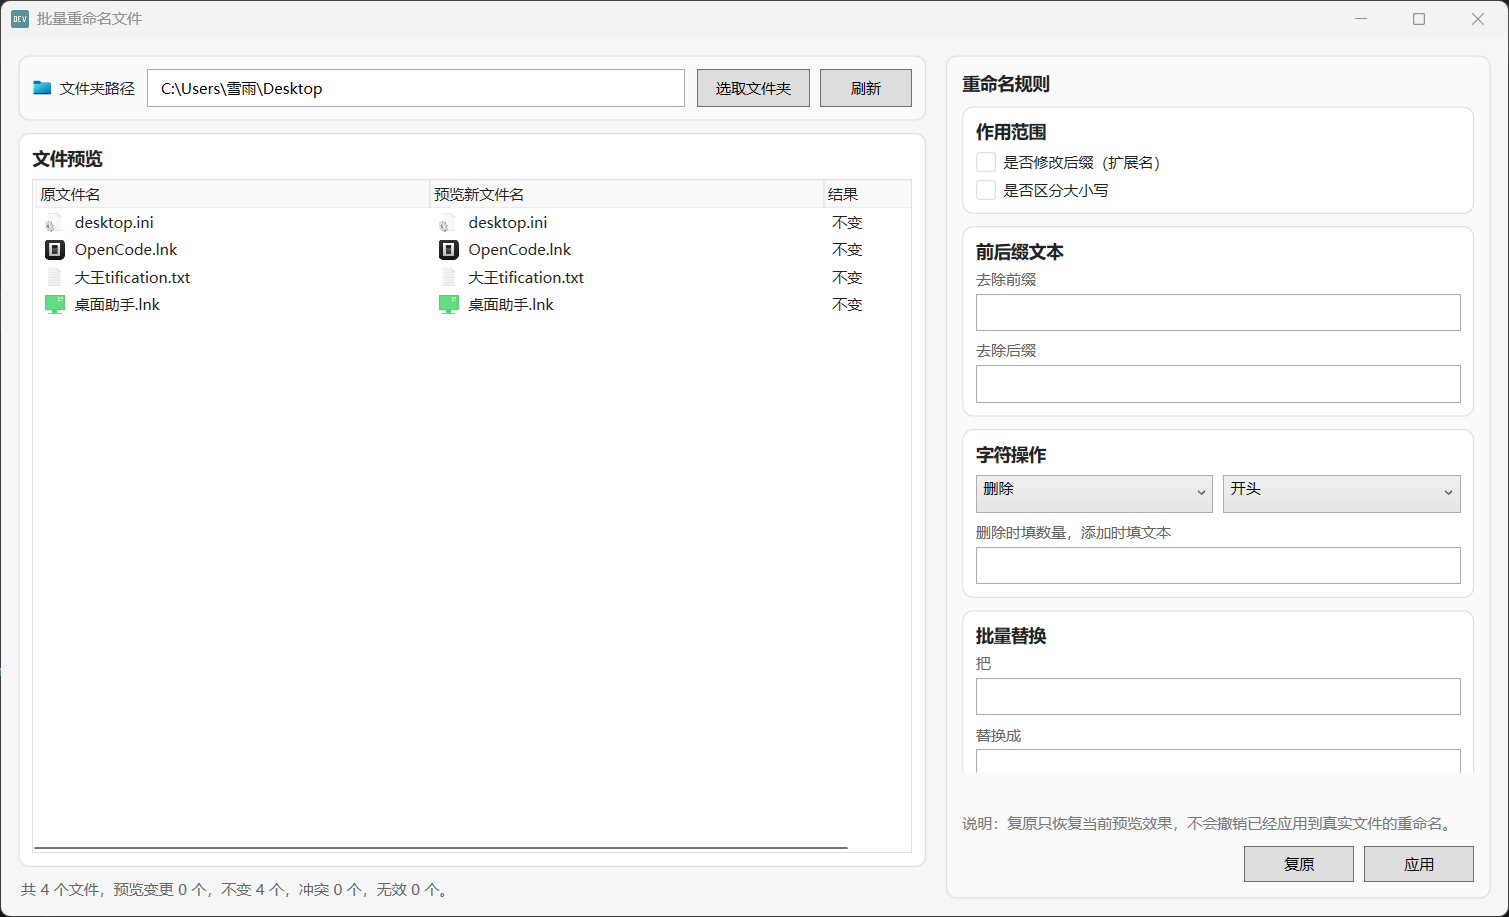Click the OpenCode.lnk icon in original column
1509x917 pixels.
55,250
